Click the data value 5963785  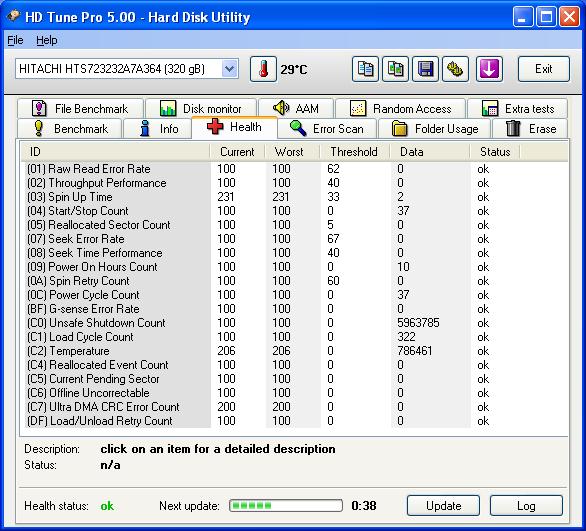pos(418,323)
